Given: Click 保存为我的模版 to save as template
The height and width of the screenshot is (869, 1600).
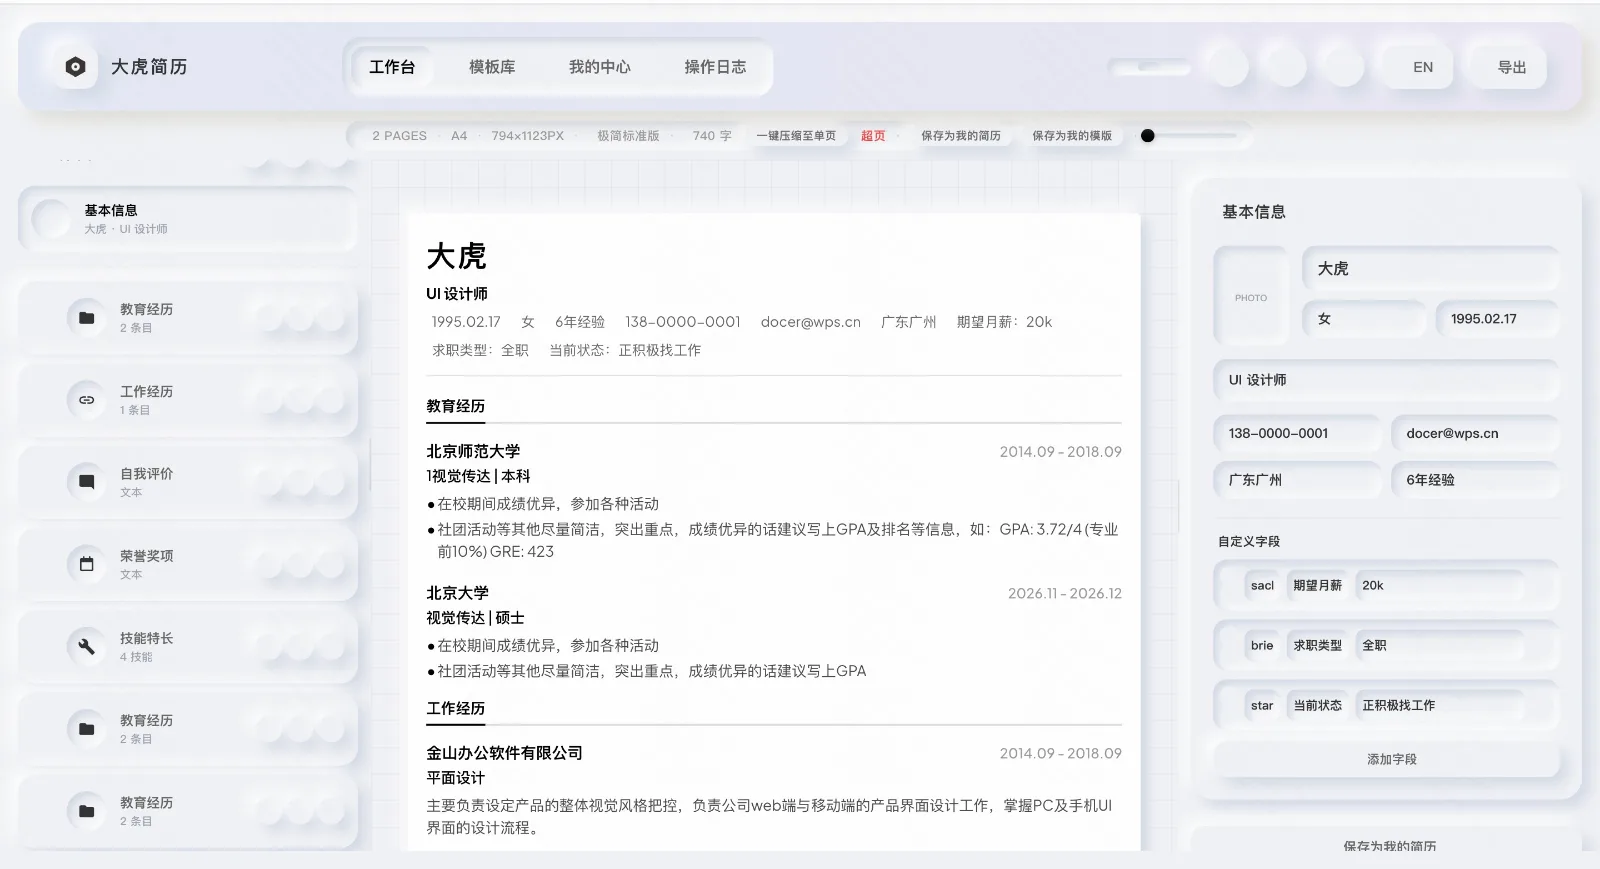Looking at the screenshot, I should [x=1072, y=136].
